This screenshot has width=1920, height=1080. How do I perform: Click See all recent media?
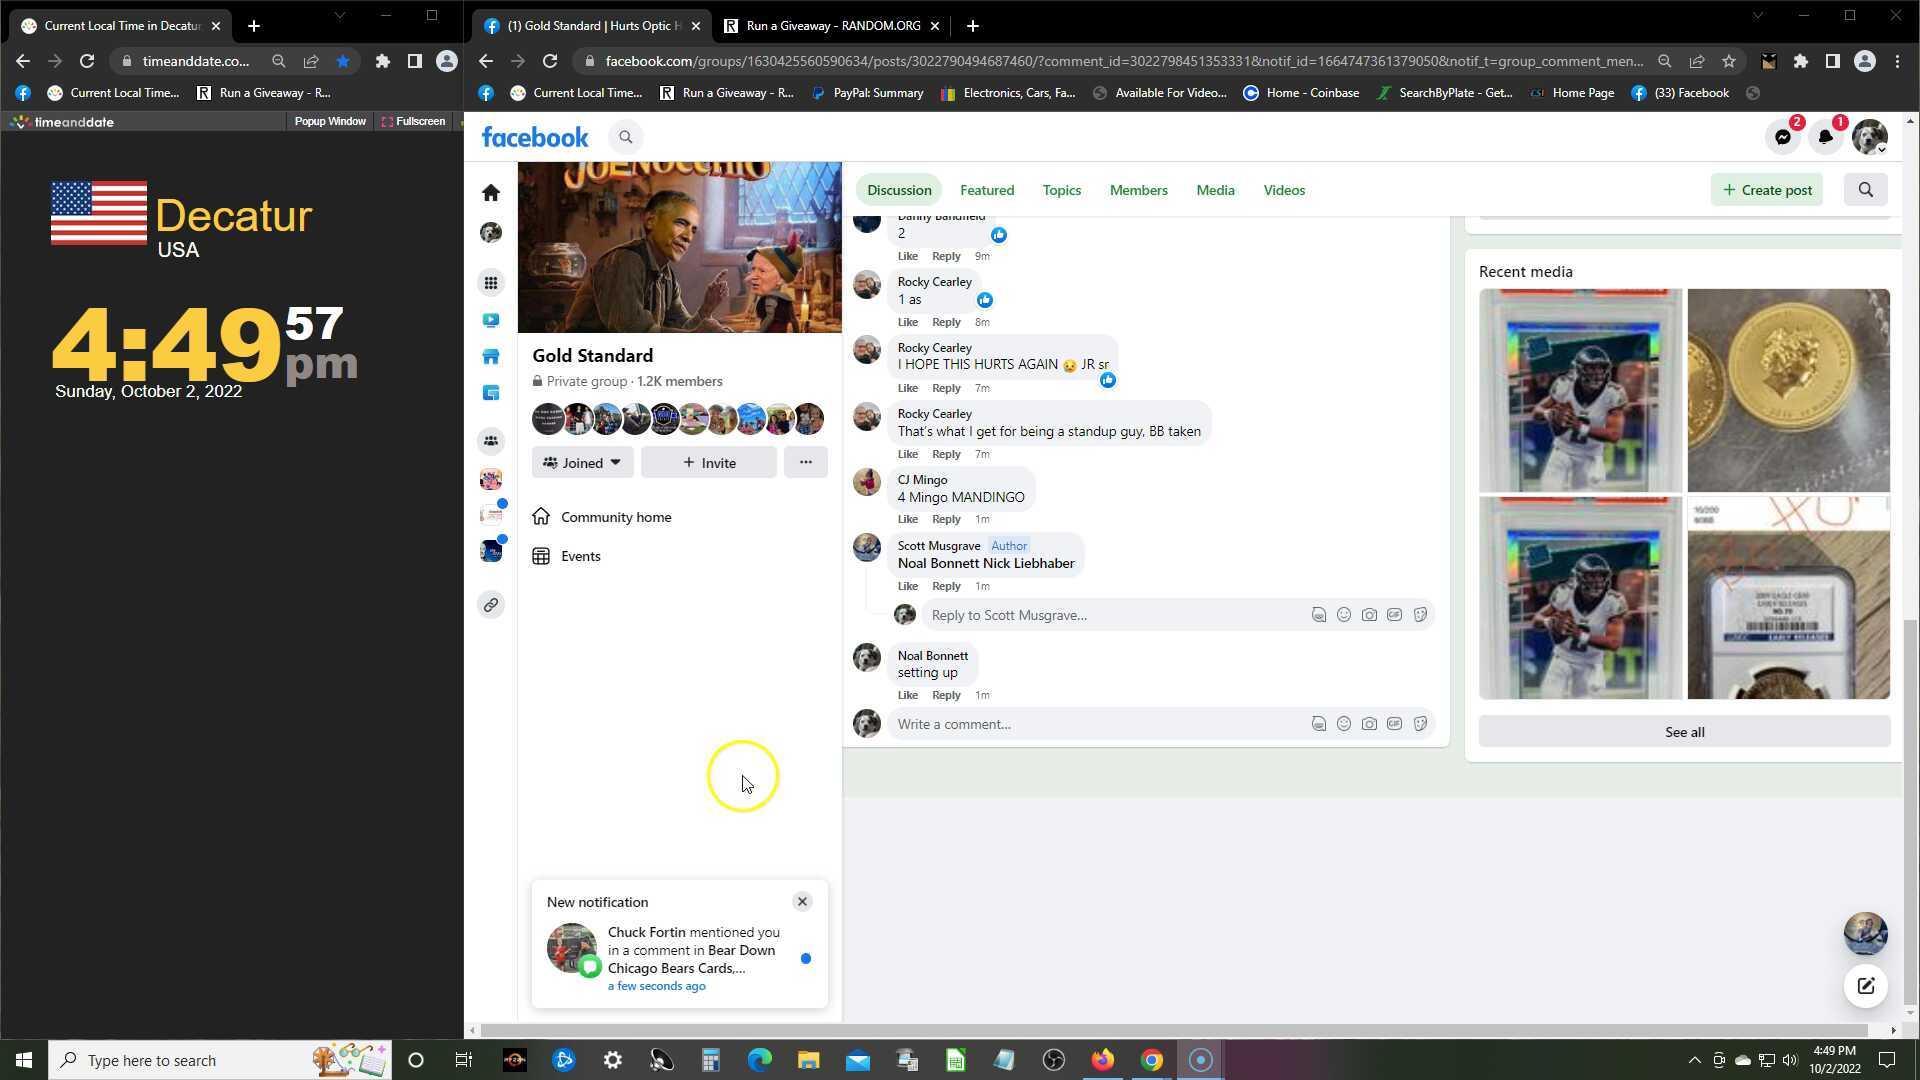pyautogui.click(x=1684, y=732)
